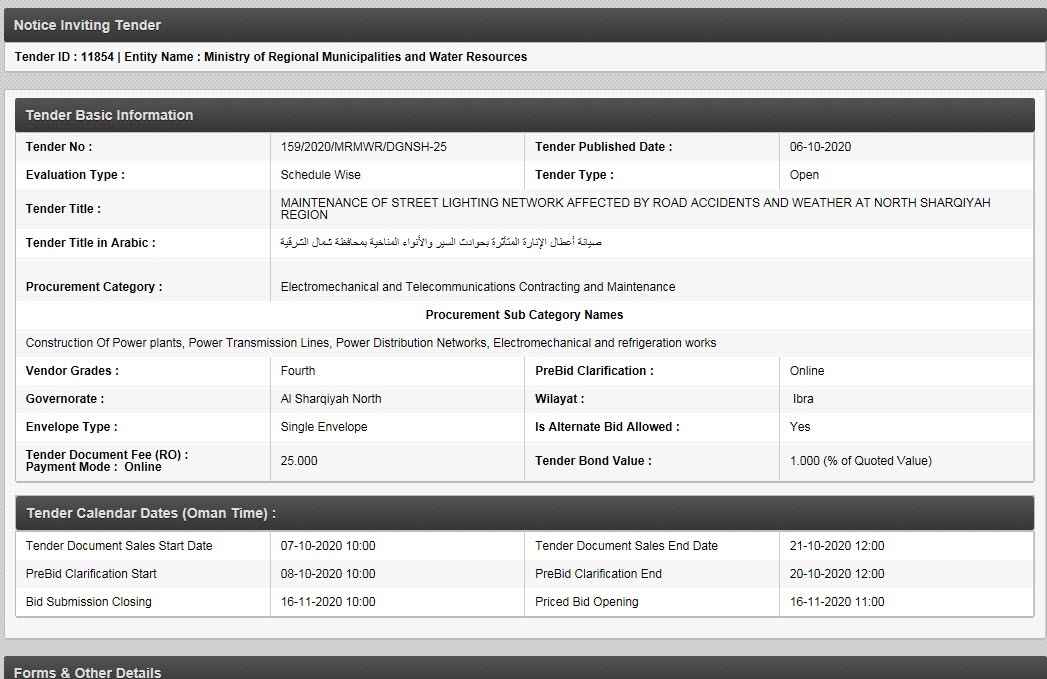This screenshot has width=1047, height=679.
Task: Click the Electromechanical and Telecommunications procurement category value
Action: tap(477, 287)
